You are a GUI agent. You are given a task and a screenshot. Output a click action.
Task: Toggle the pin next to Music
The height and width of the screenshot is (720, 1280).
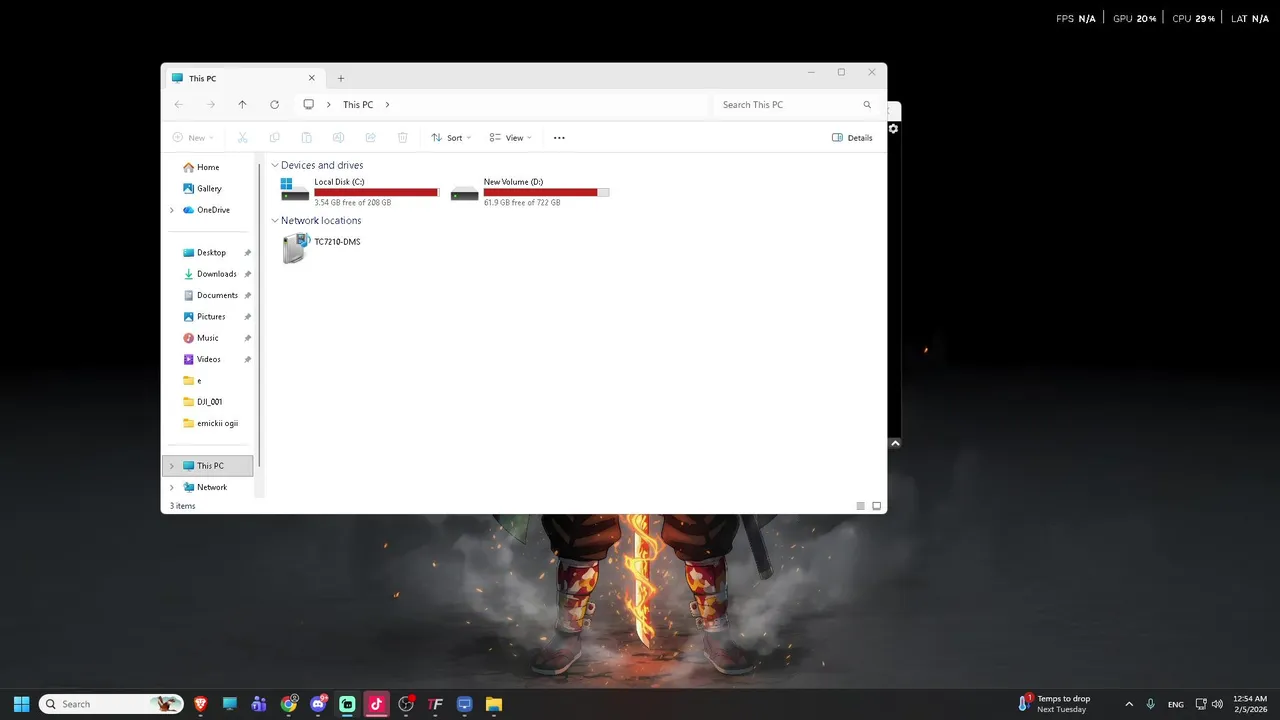point(247,338)
